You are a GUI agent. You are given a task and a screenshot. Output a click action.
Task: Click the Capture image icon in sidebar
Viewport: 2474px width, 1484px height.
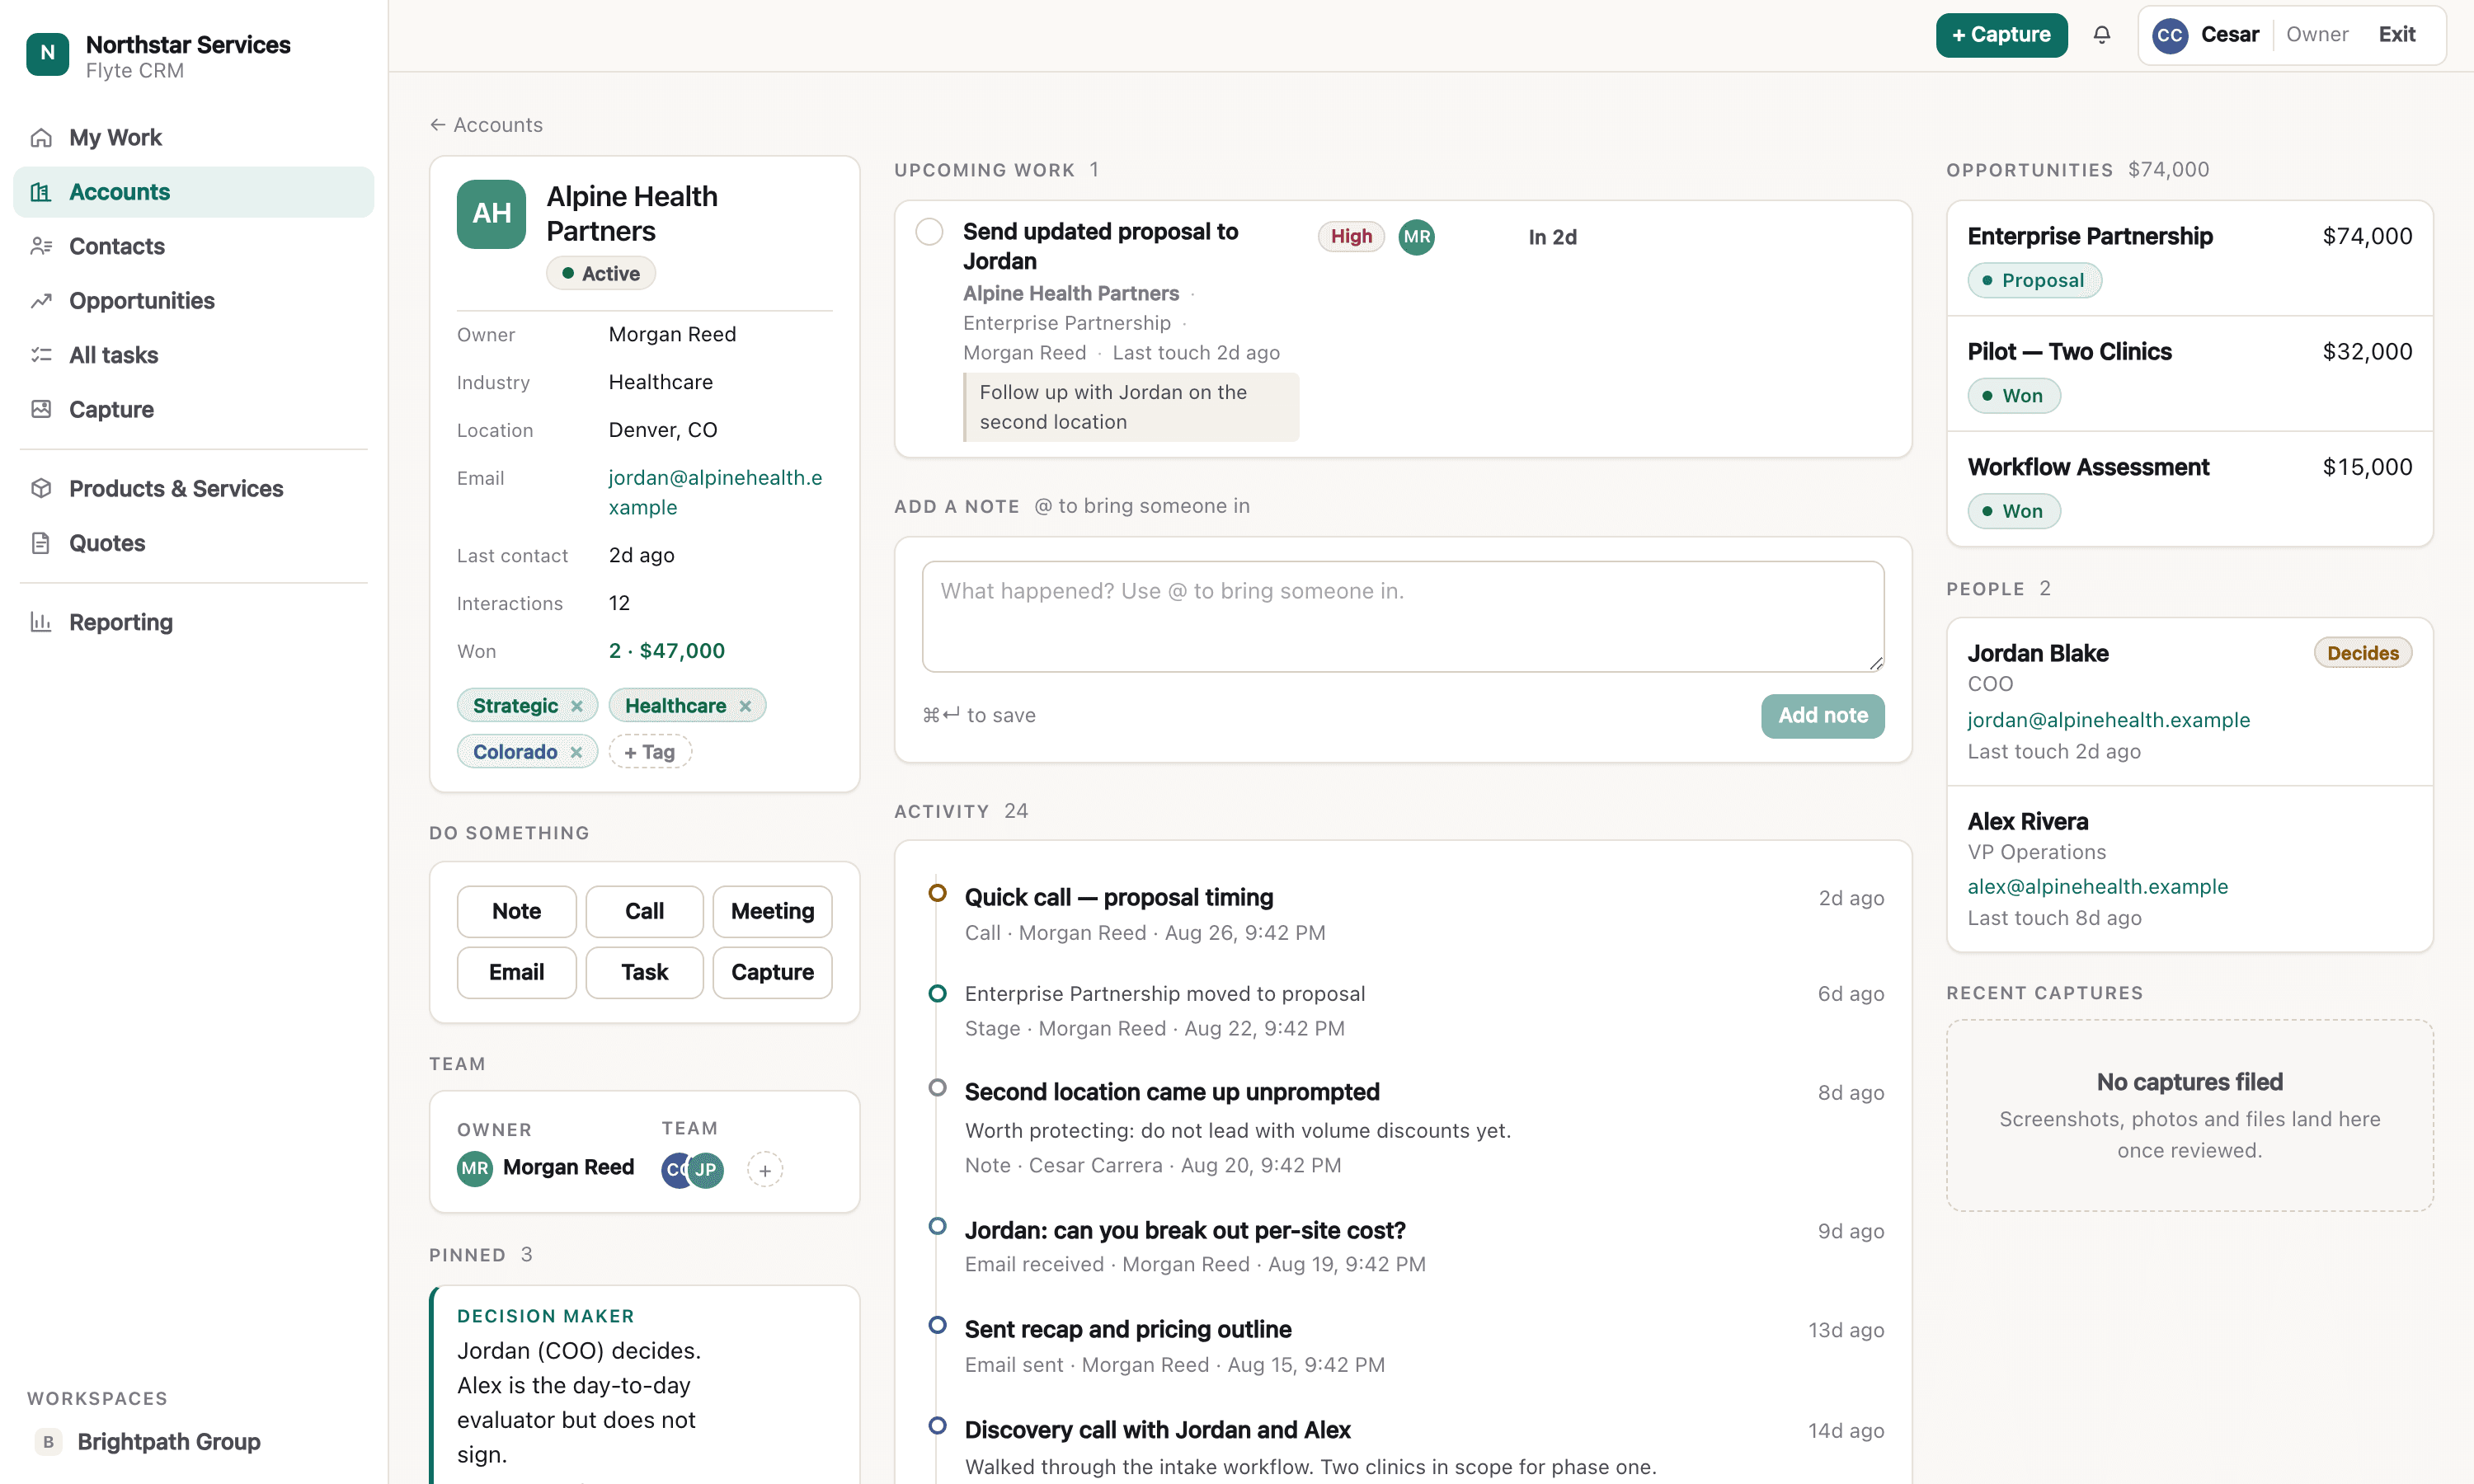(x=41, y=409)
